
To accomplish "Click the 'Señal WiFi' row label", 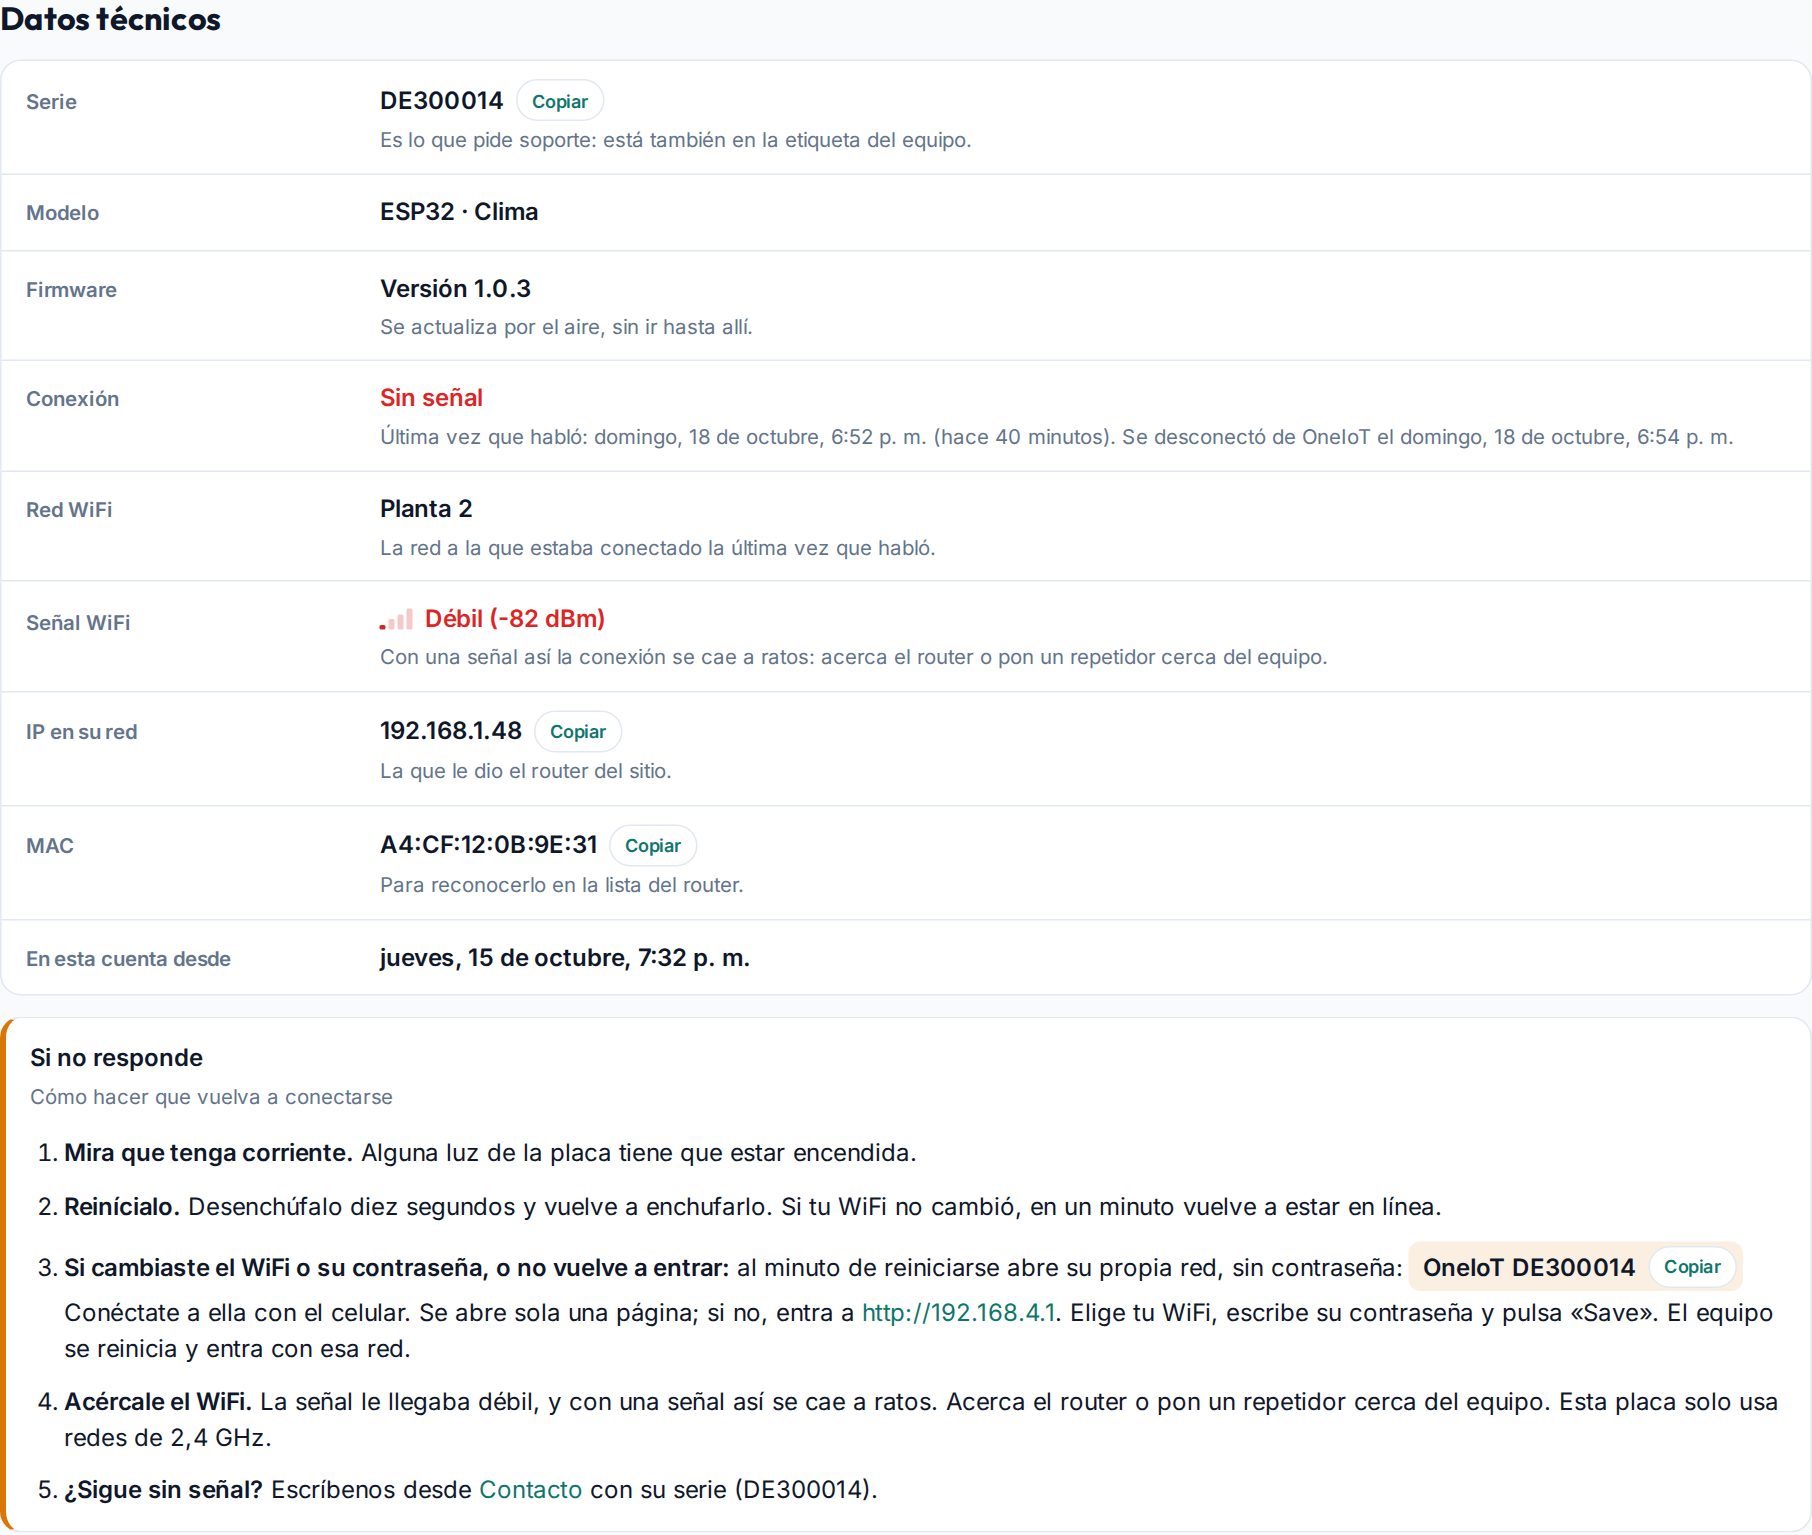I will point(78,623).
